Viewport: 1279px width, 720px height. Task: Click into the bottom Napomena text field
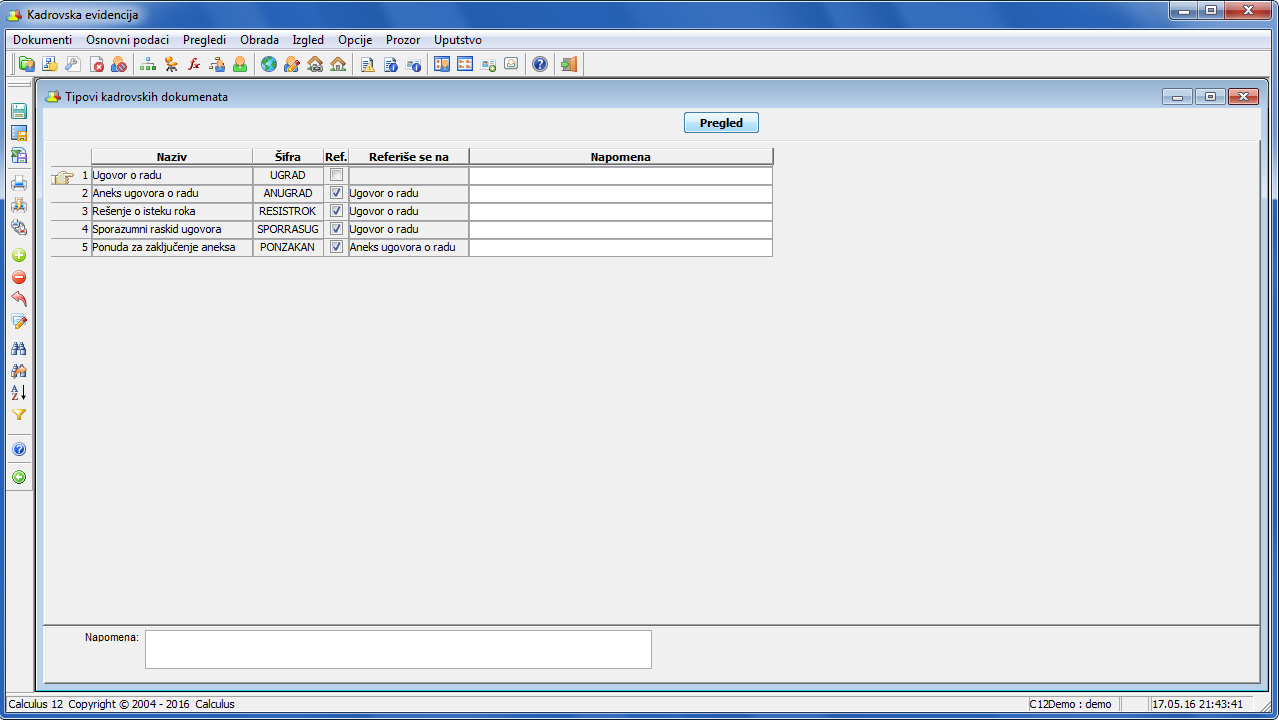(x=398, y=649)
